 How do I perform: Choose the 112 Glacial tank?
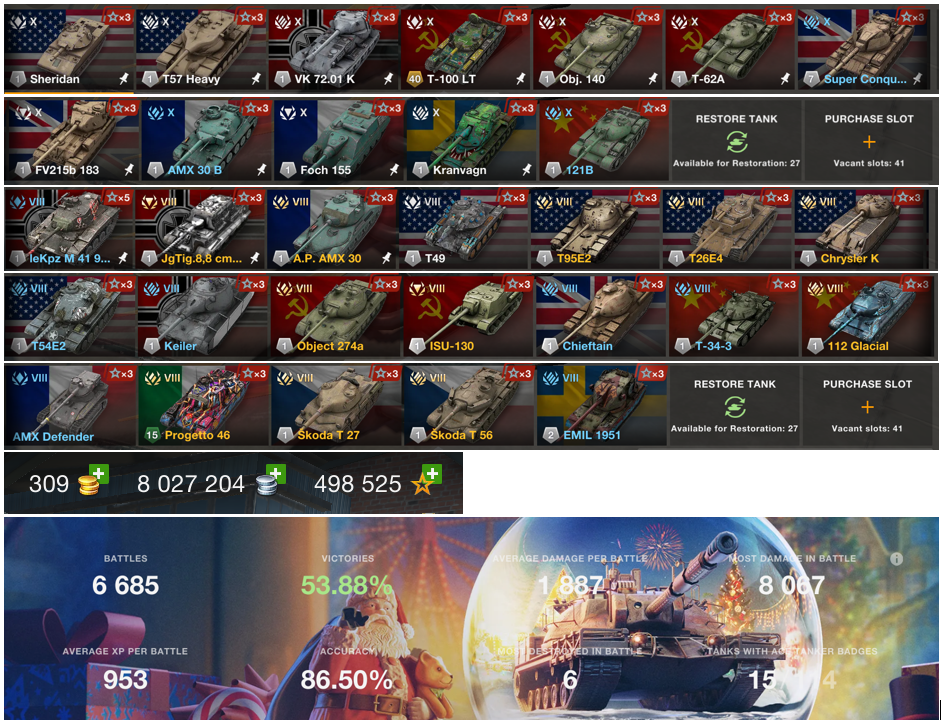pos(865,317)
